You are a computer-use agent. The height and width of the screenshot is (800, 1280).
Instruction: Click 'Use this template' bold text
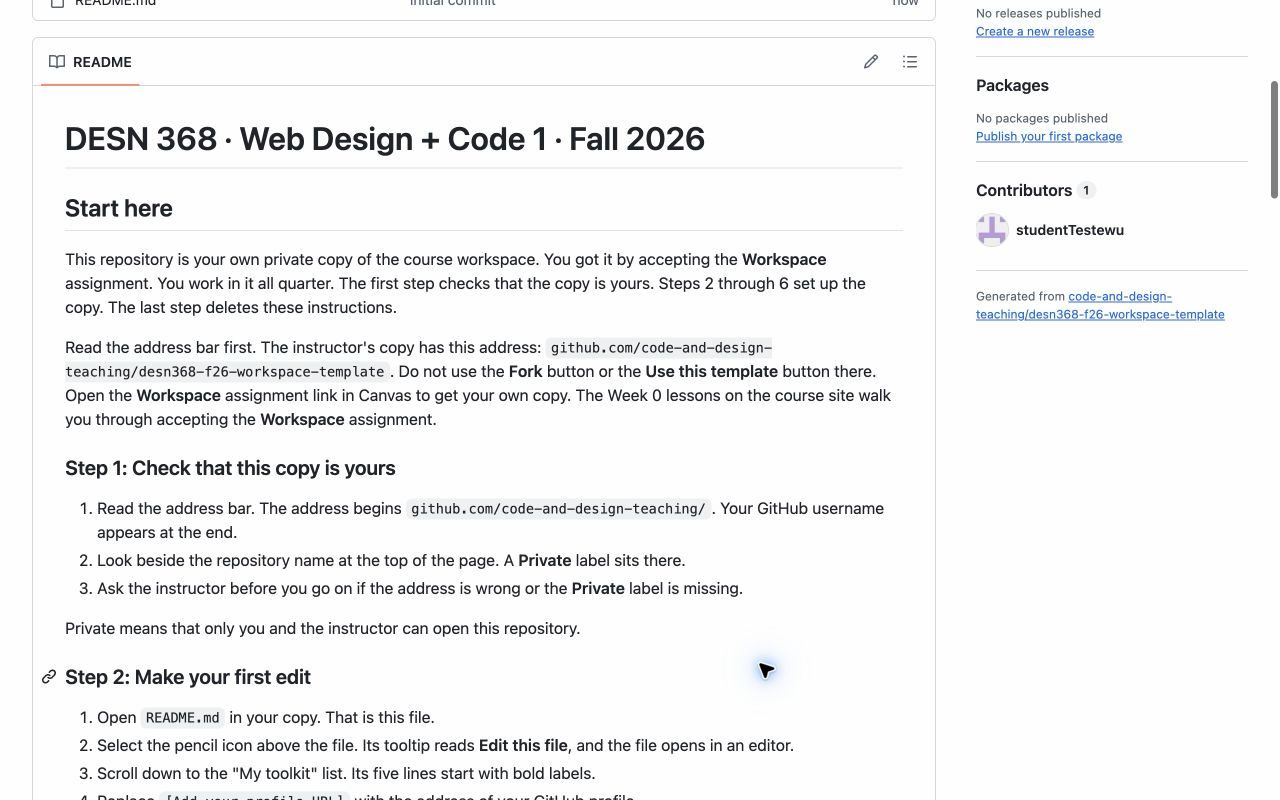711,371
